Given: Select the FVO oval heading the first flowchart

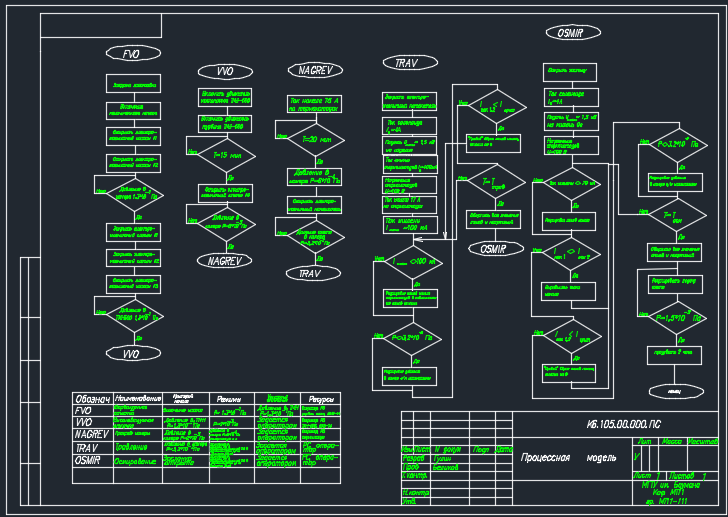Looking at the screenshot, I should 133,53.
